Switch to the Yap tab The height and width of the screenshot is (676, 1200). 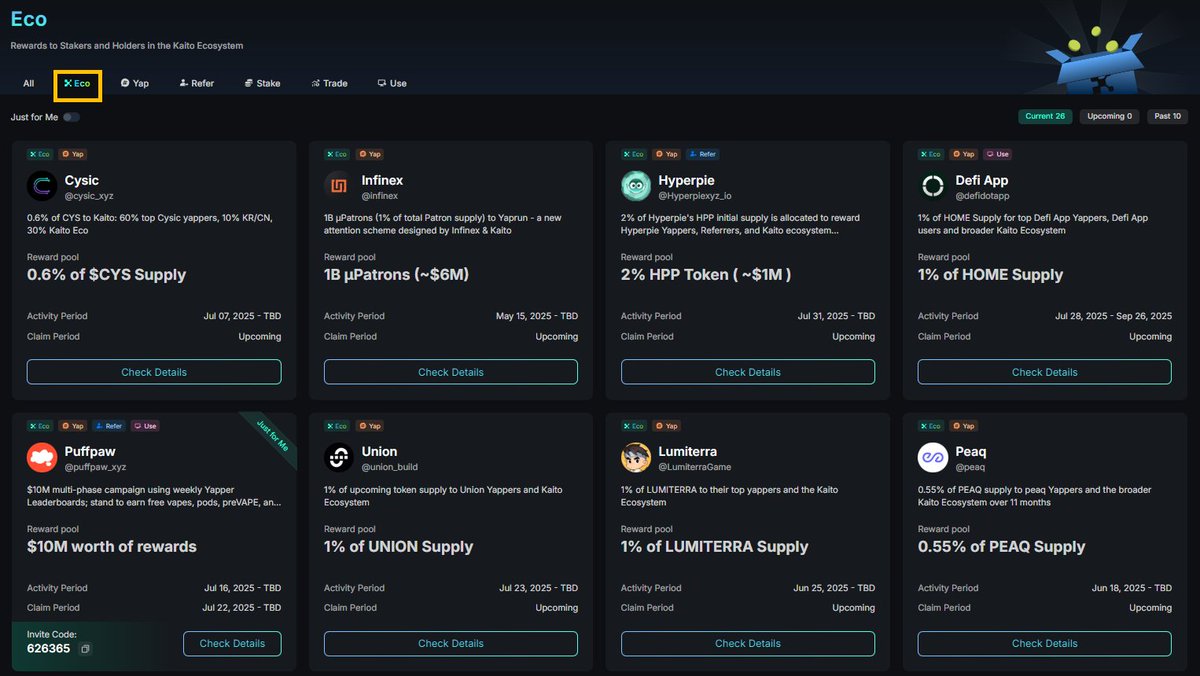point(134,83)
